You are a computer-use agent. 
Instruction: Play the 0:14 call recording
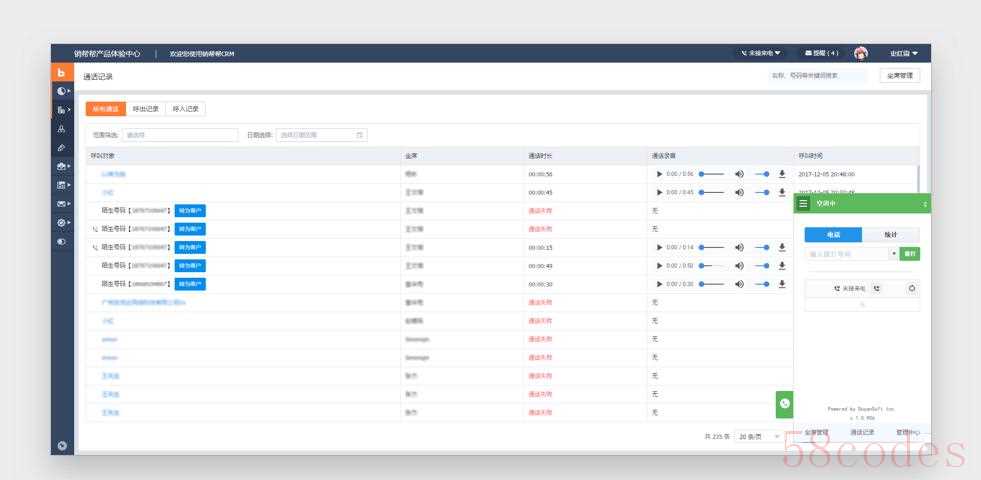pyautogui.click(x=659, y=247)
